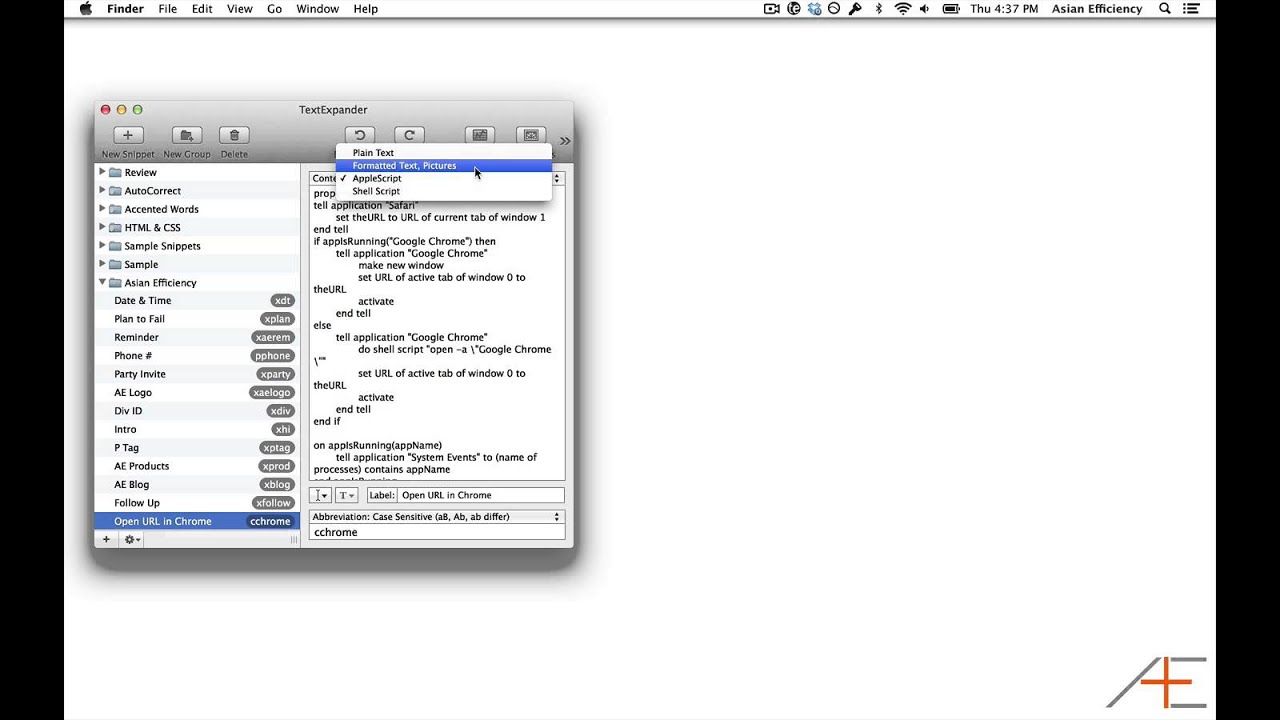Select the Div ID snippet
The width and height of the screenshot is (1280, 720).
click(197, 411)
